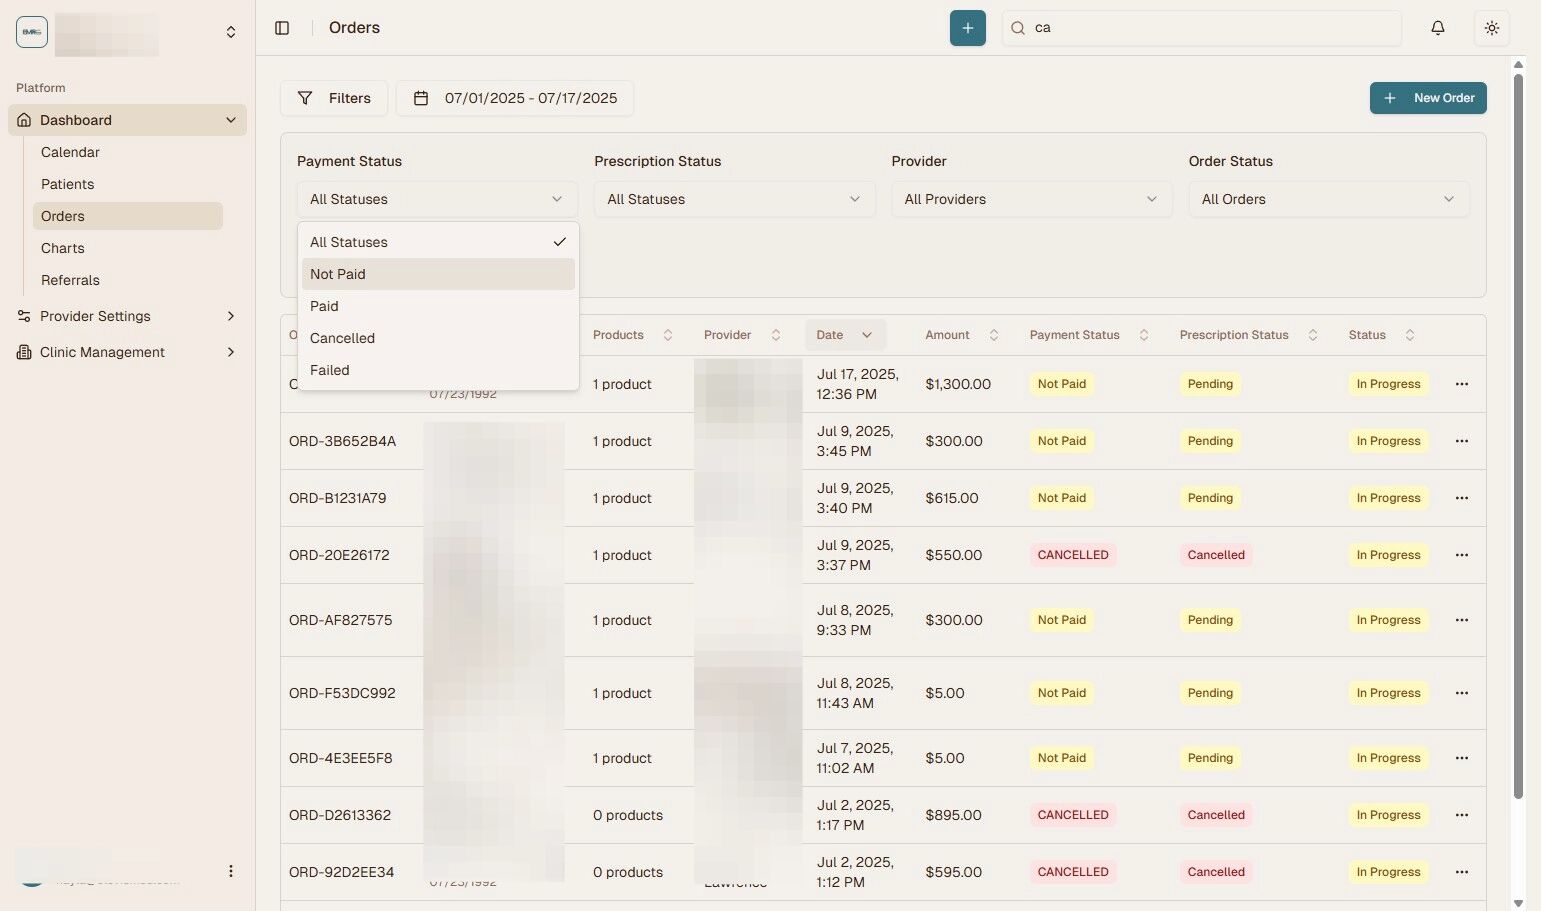
Task: Sort by the Amount column
Action: coord(962,335)
